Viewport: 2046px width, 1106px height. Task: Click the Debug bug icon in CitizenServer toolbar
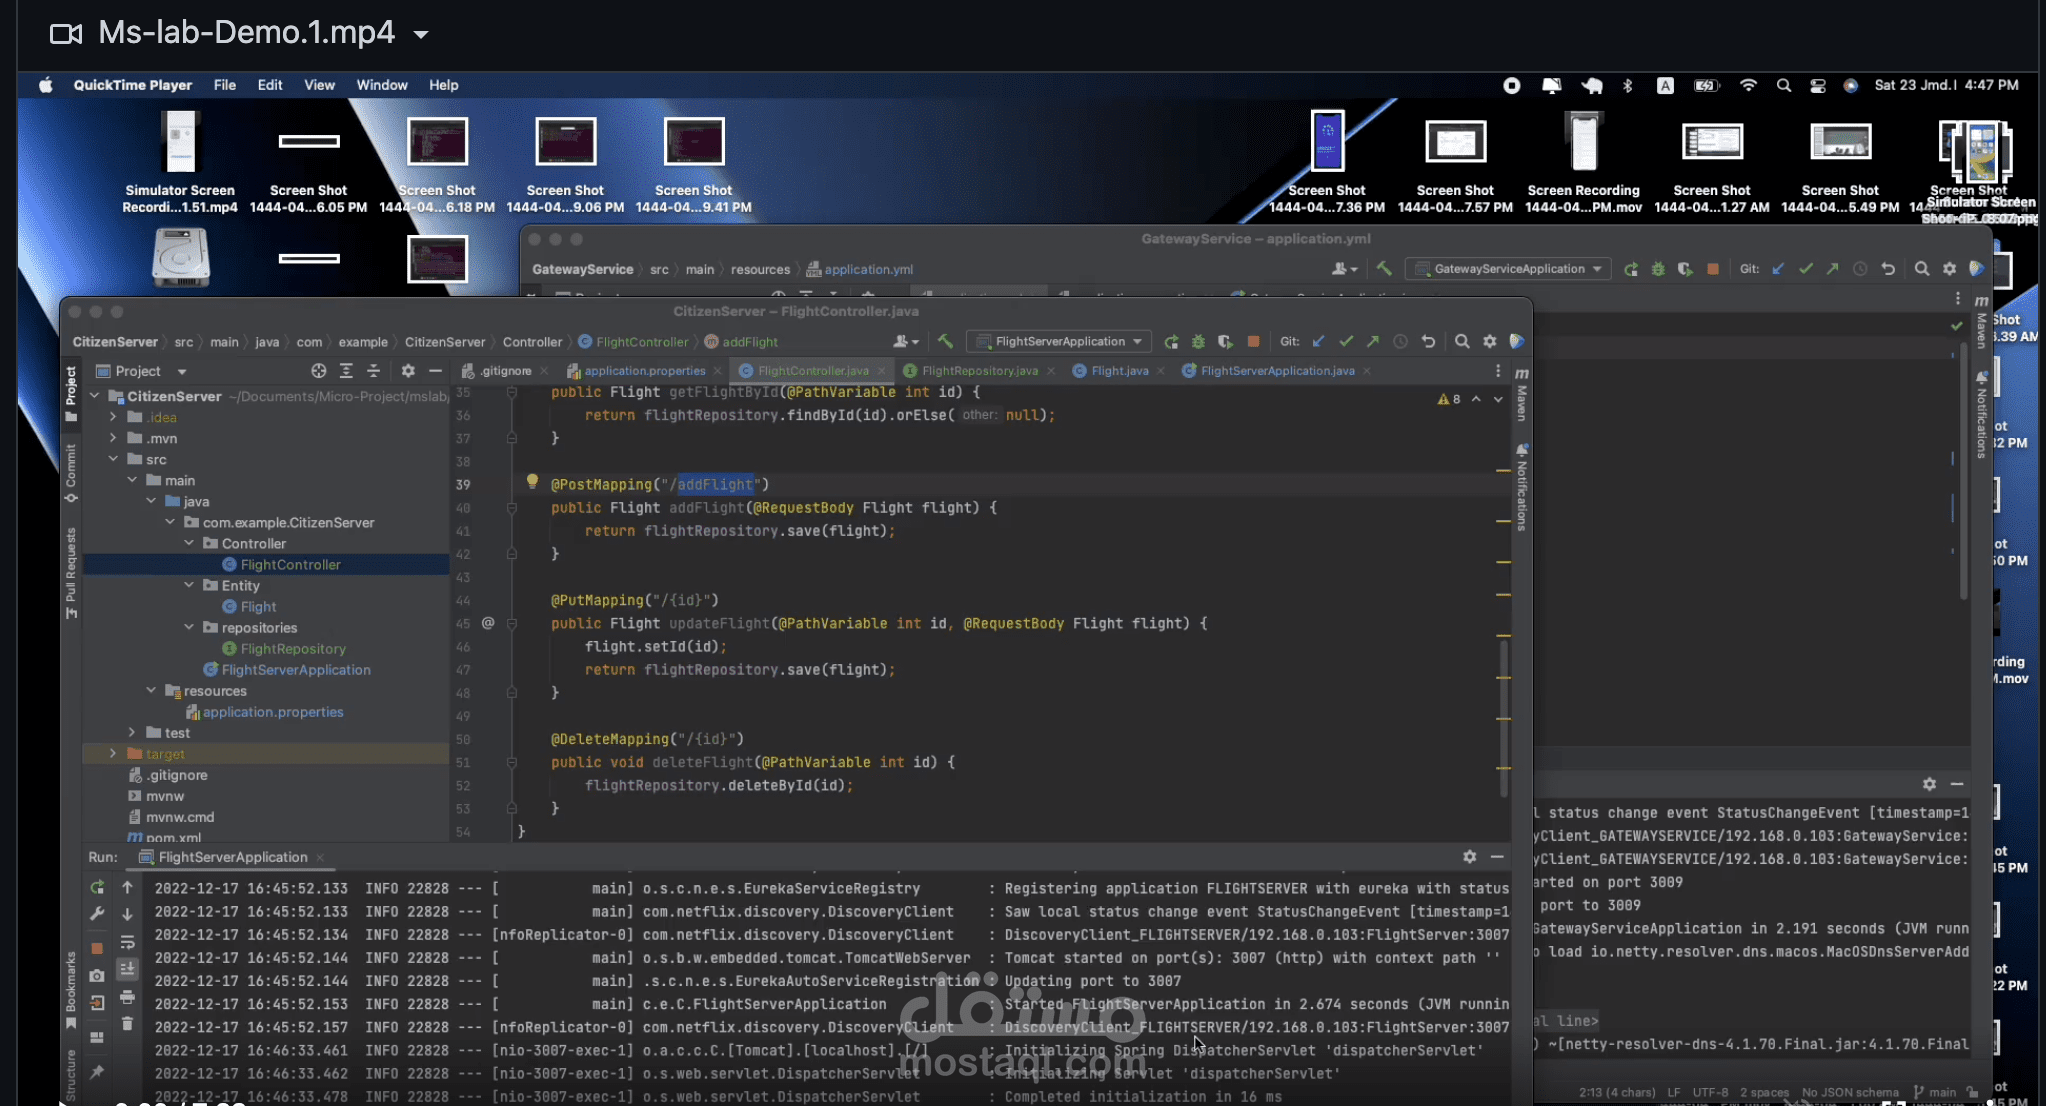(1198, 341)
